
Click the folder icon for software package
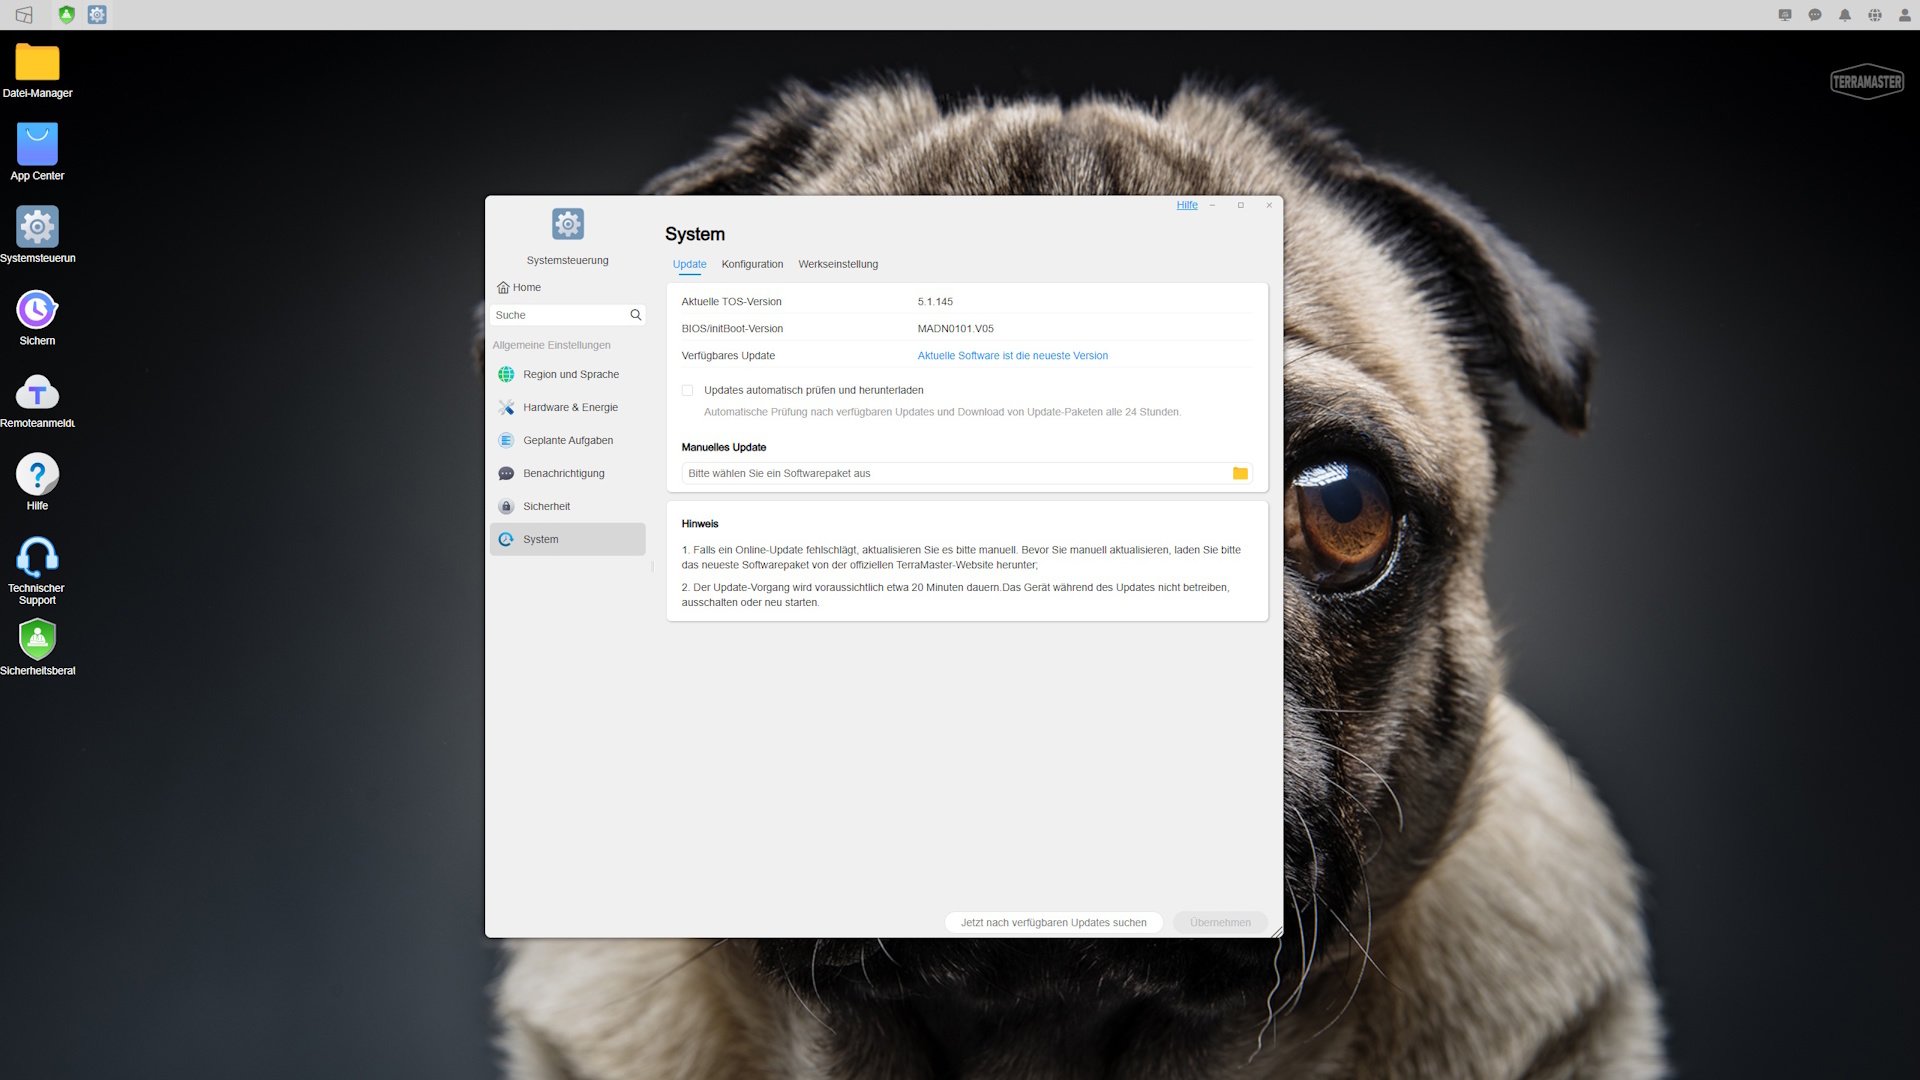click(1240, 474)
